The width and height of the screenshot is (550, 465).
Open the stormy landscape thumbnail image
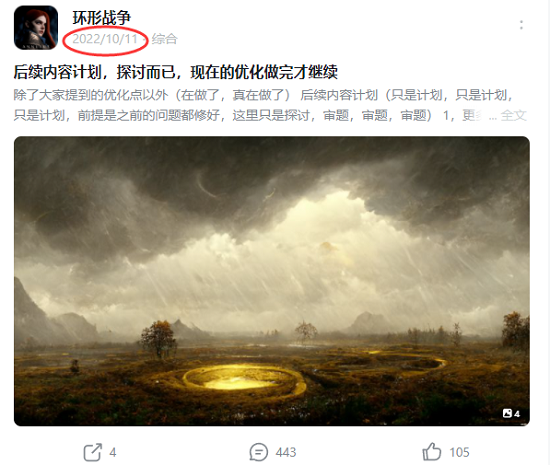coord(272,281)
